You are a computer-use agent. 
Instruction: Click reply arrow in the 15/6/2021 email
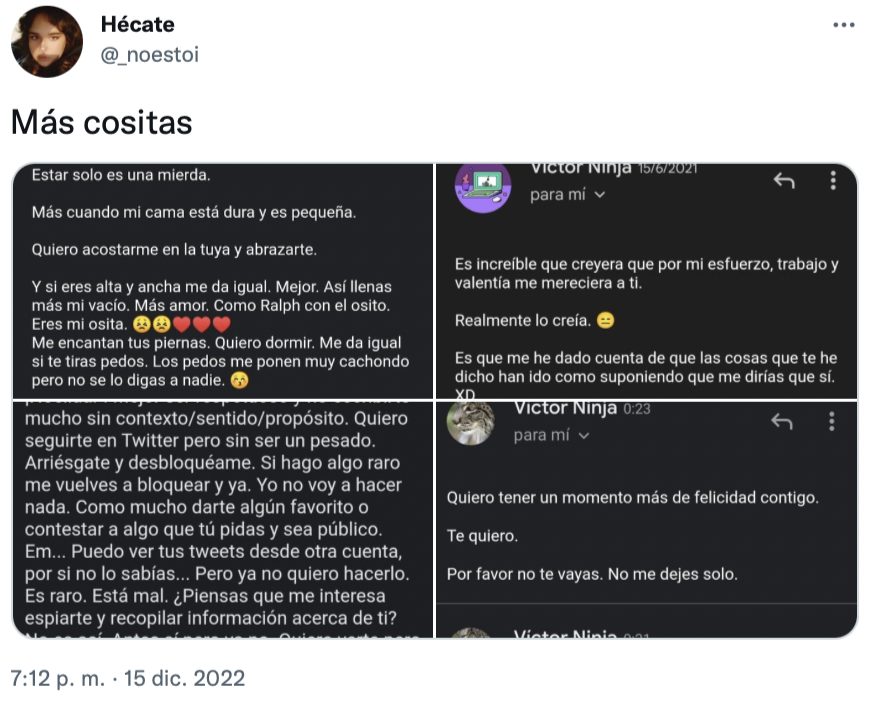(784, 181)
